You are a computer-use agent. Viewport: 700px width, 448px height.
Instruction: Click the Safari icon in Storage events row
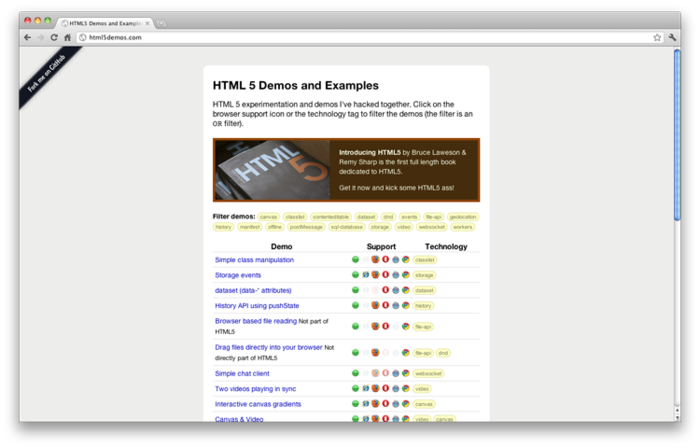click(396, 274)
